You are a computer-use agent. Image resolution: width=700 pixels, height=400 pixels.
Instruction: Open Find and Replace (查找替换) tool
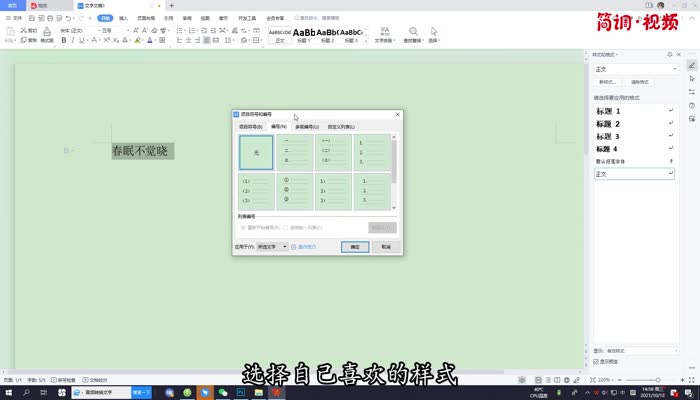[x=413, y=35]
